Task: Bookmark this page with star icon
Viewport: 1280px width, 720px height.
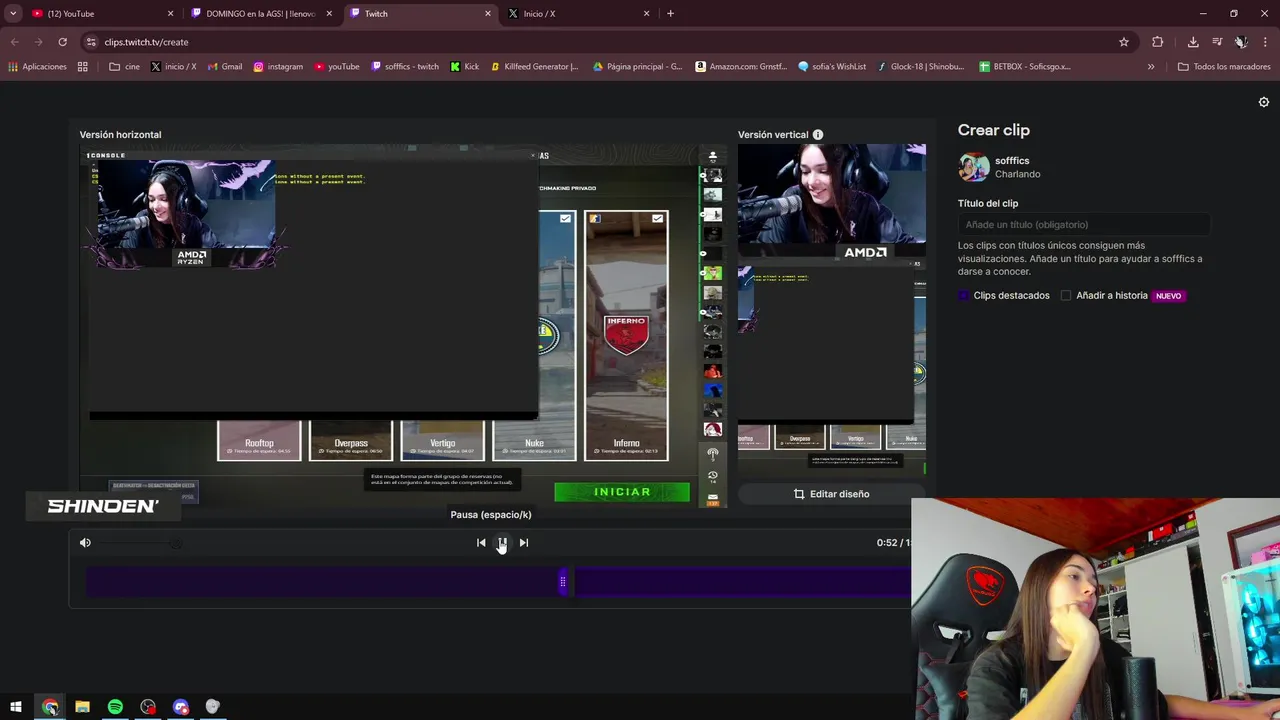Action: [x=1124, y=42]
